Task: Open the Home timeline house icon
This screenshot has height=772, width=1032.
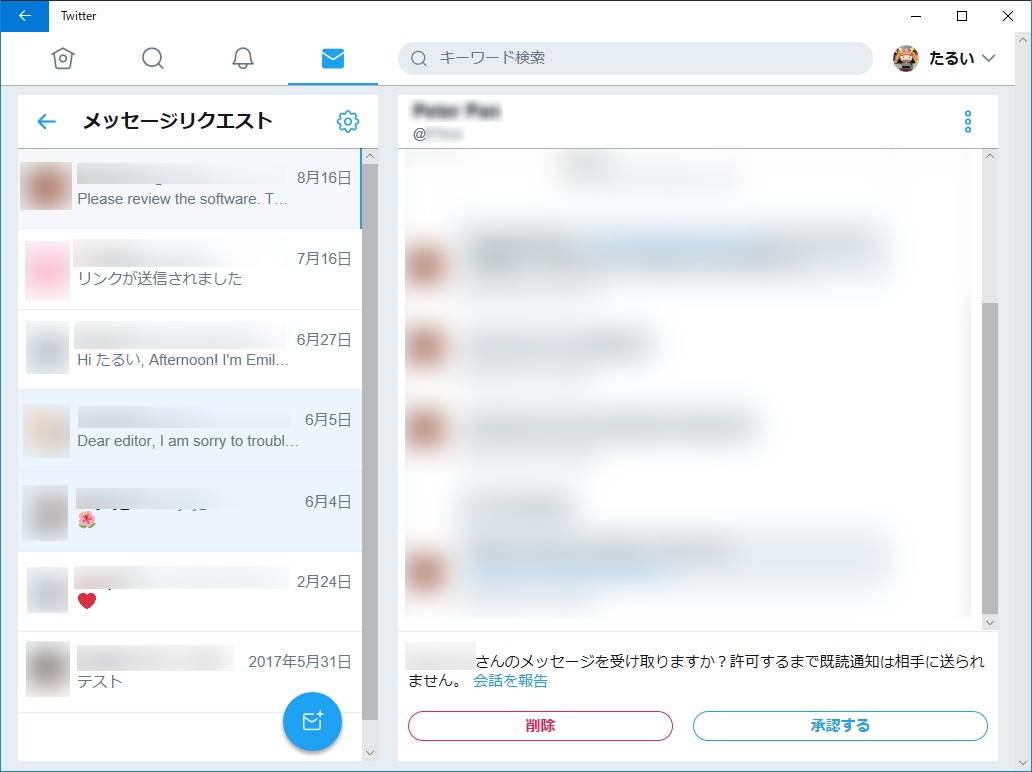Action: tap(63, 59)
